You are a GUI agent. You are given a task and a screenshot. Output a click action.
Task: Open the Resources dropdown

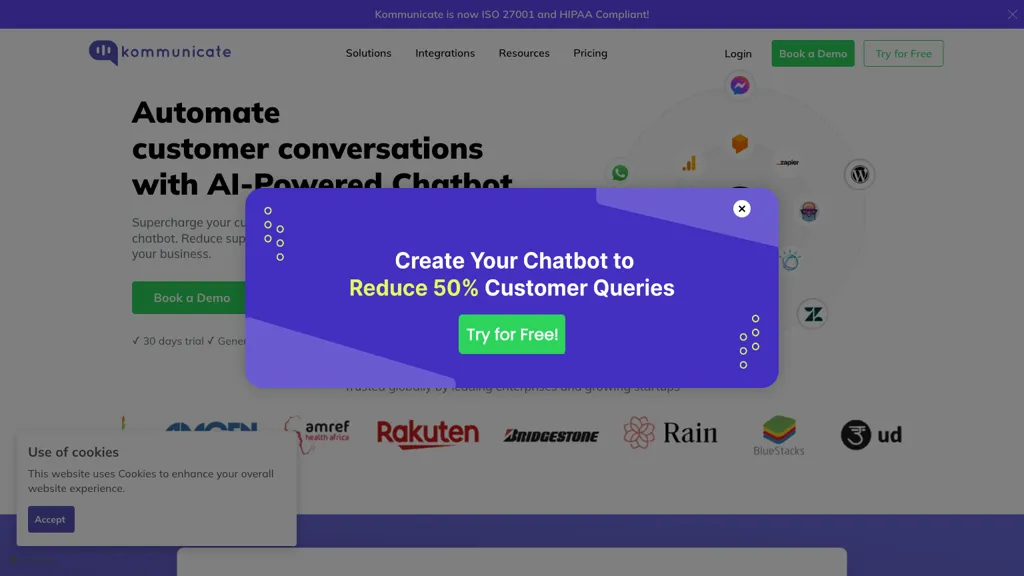pos(524,53)
